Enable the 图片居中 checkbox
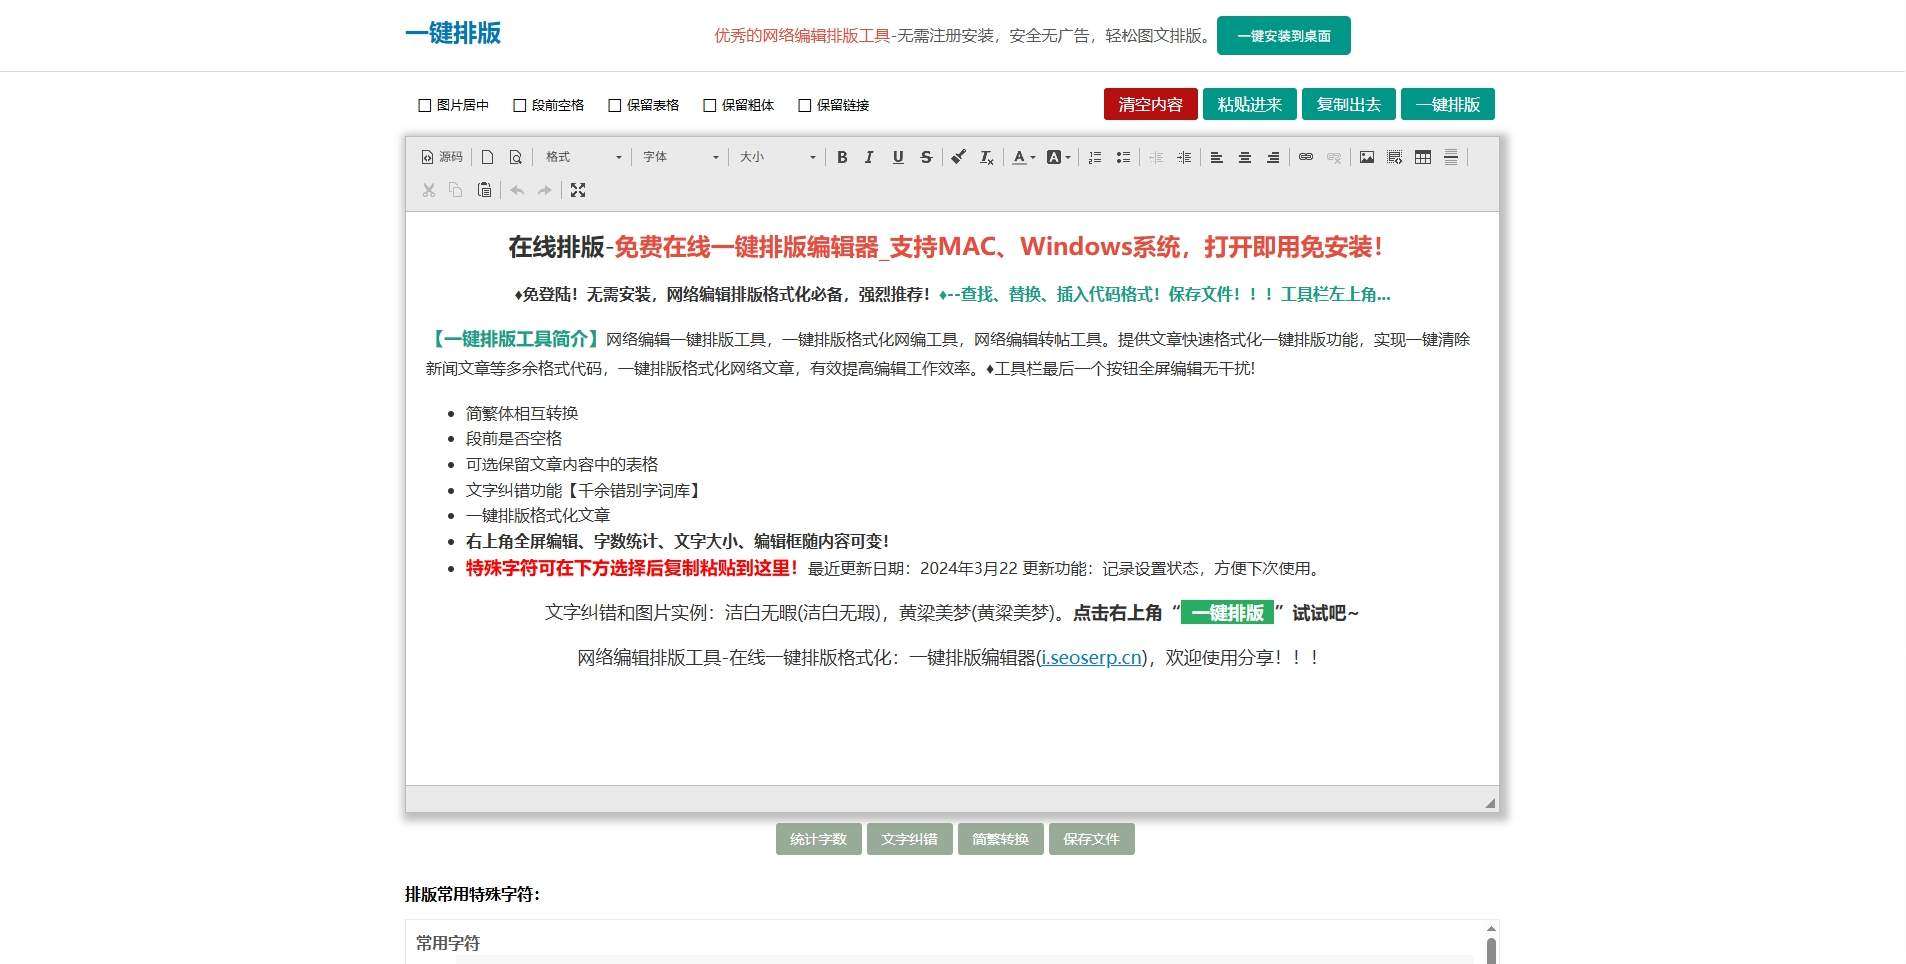This screenshot has height=964, width=1906. [x=425, y=105]
